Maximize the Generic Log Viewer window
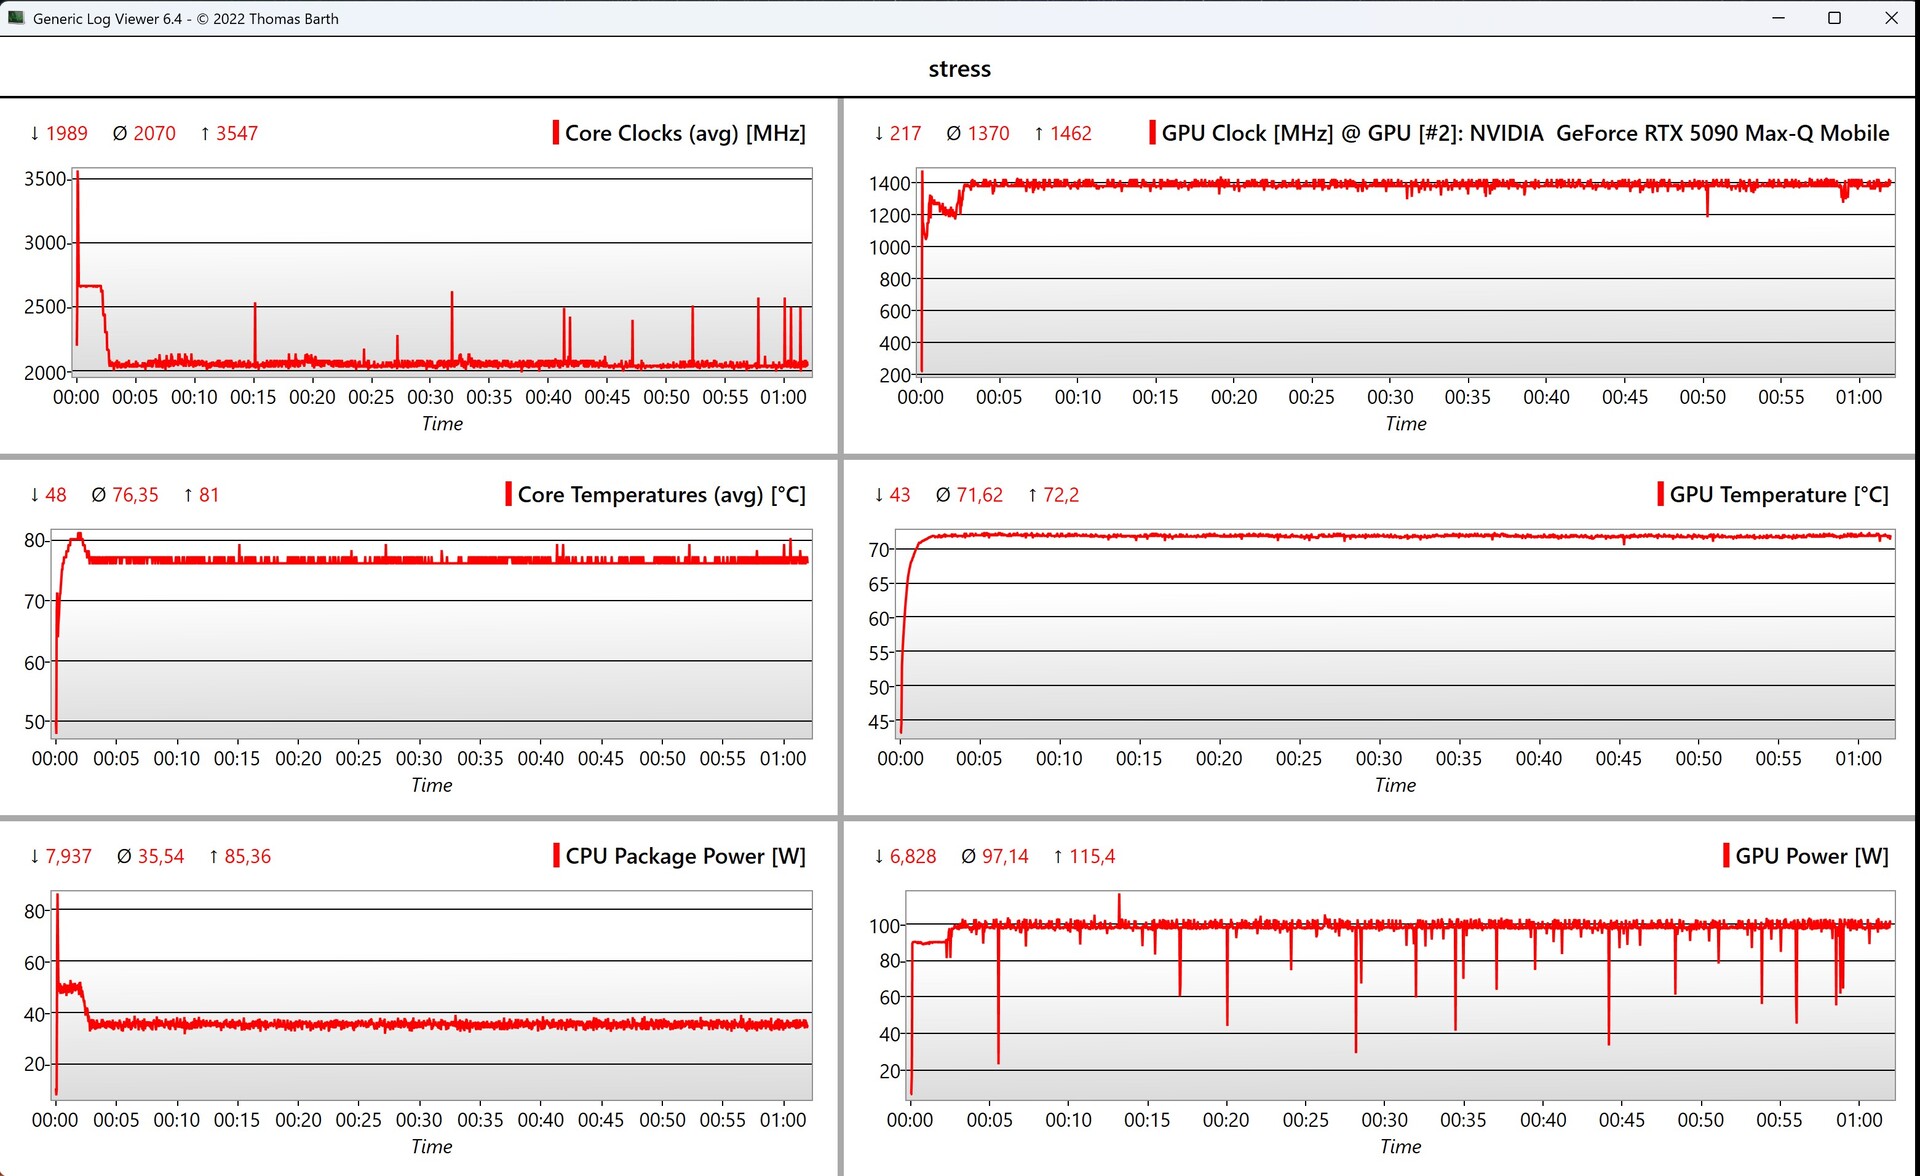 tap(1834, 18)
